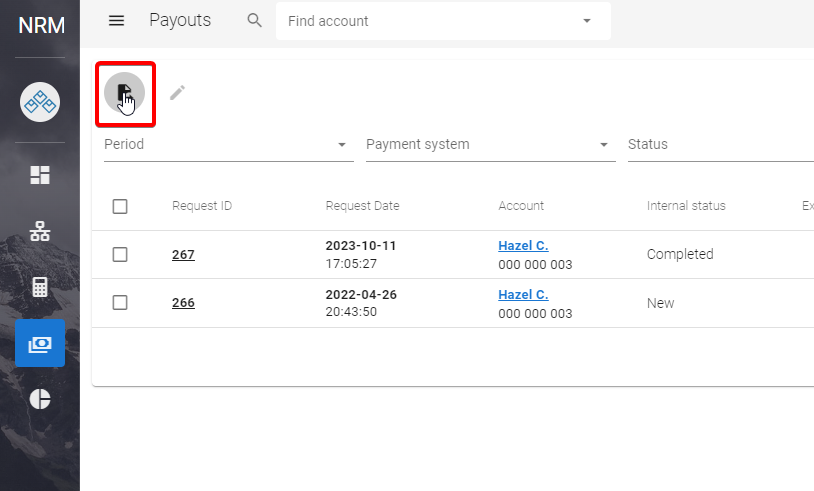Click the company logo in sidebar
The height and width of the screenshot is (491, 814).
40,101
